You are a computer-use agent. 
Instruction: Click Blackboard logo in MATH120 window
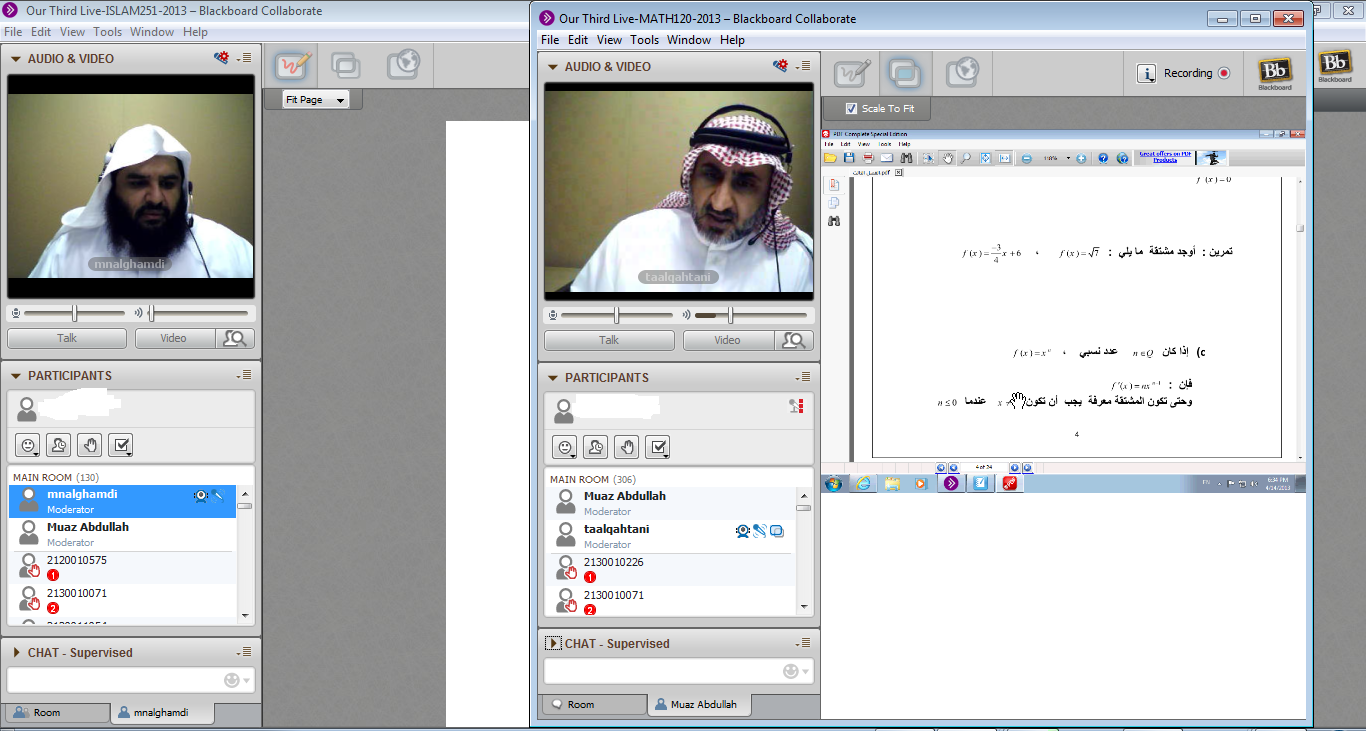pyautogui.click(x=1275, y=73)
